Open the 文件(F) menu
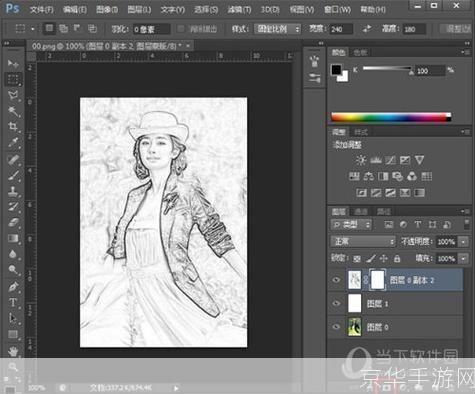The height and width of the screenshot is (394, 475). (x=42, y=10)
